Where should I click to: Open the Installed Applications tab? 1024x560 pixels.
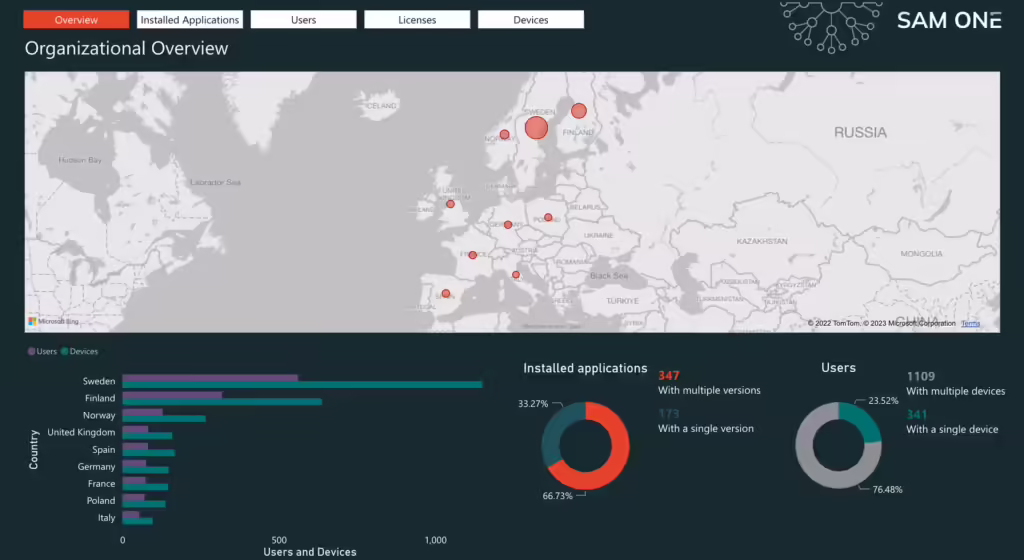click(x=190, y=20)
